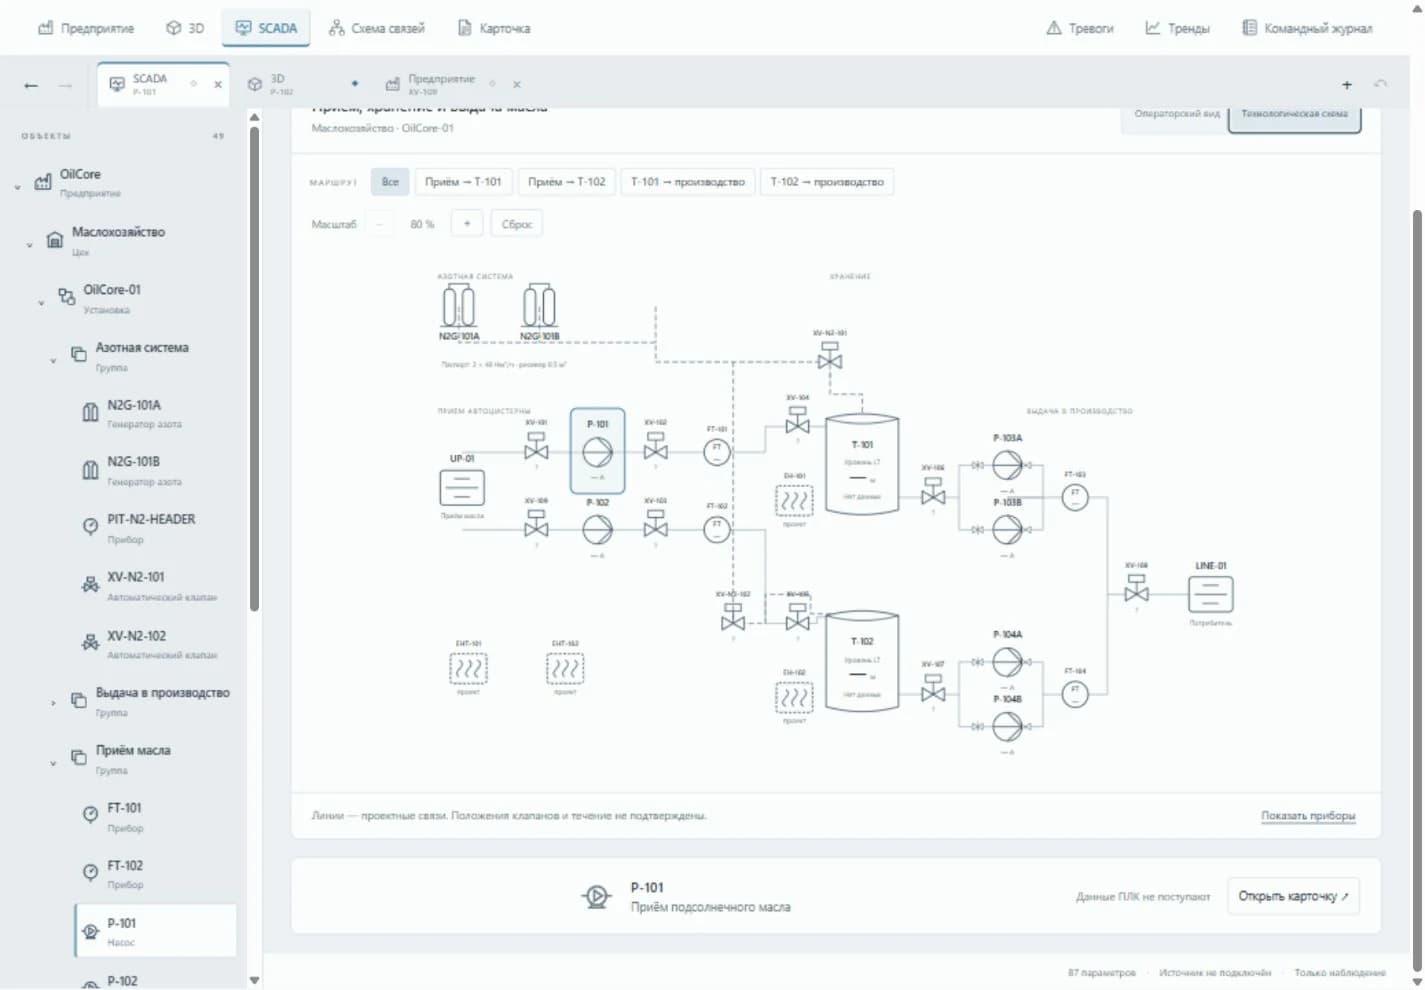
Task: Click the Сброс scale button
Action: [x=517, y=224]
